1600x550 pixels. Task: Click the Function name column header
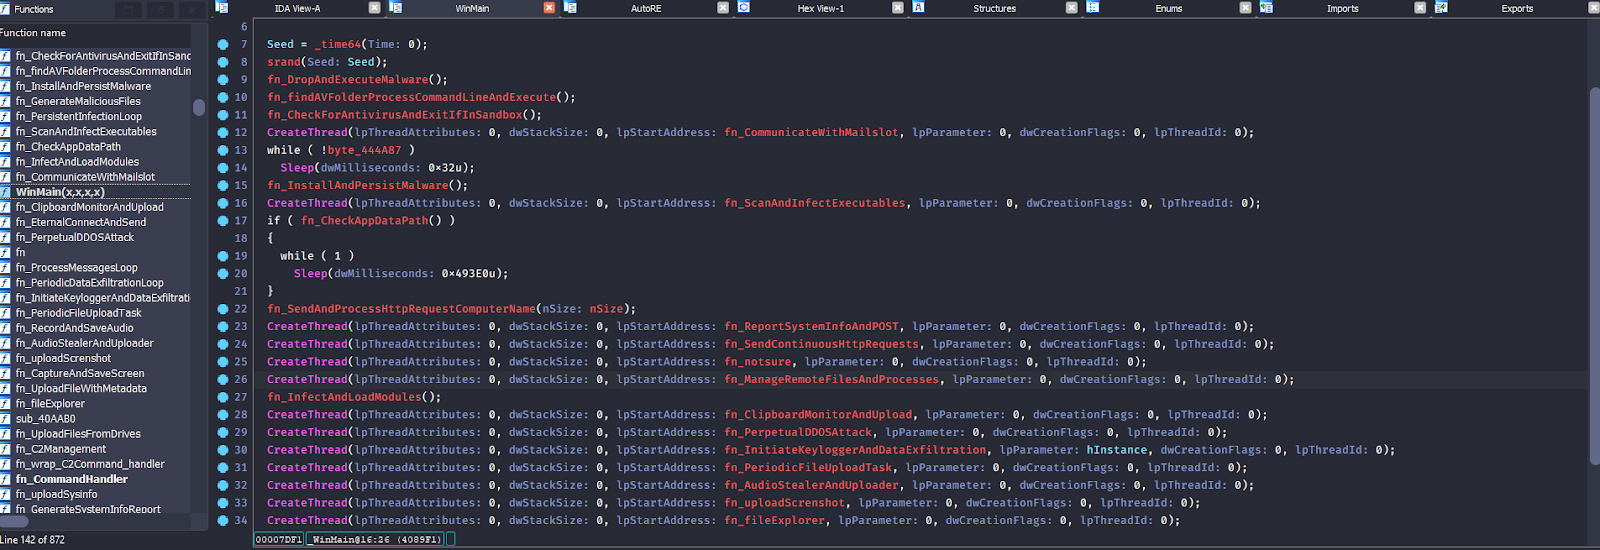34,33
